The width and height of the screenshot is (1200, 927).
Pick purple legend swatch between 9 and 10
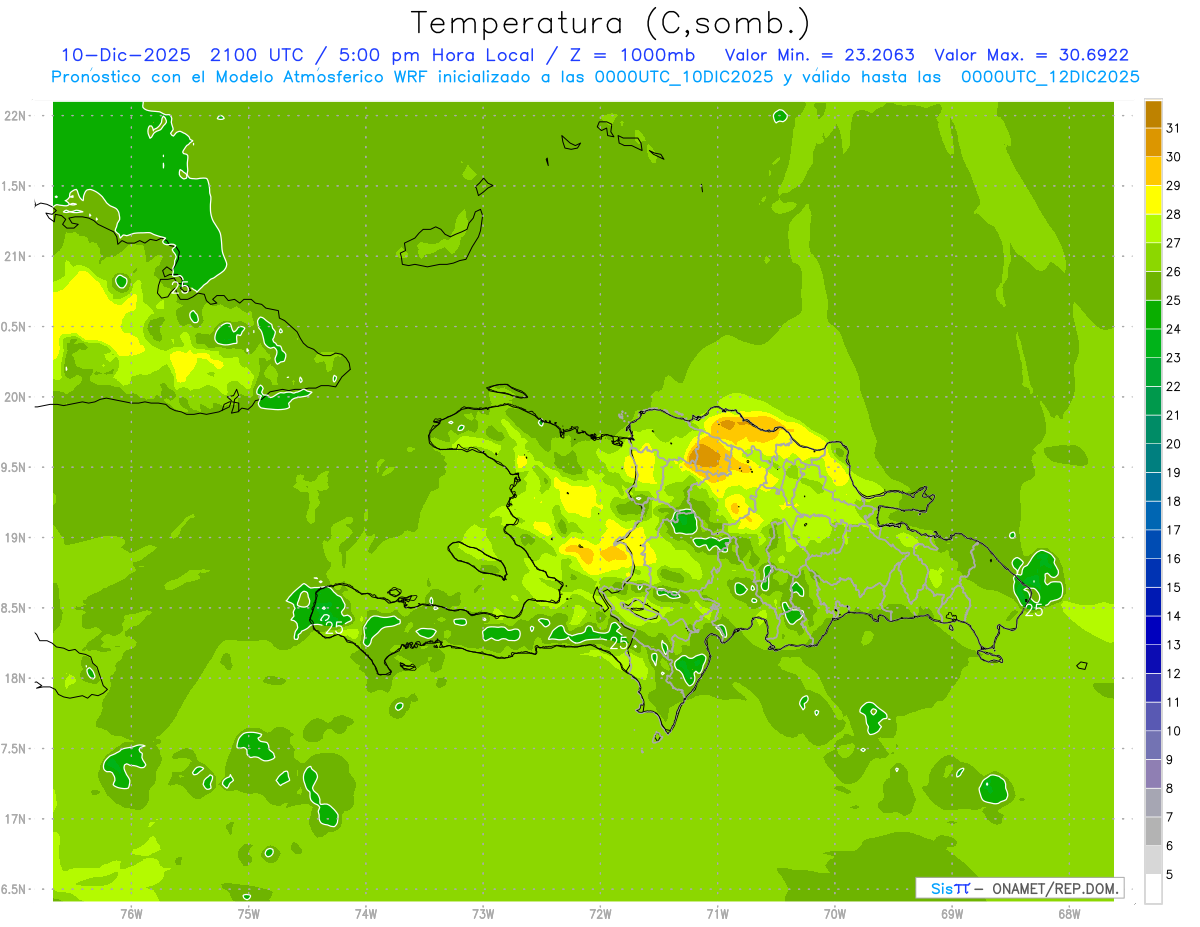click(1153, 746)
